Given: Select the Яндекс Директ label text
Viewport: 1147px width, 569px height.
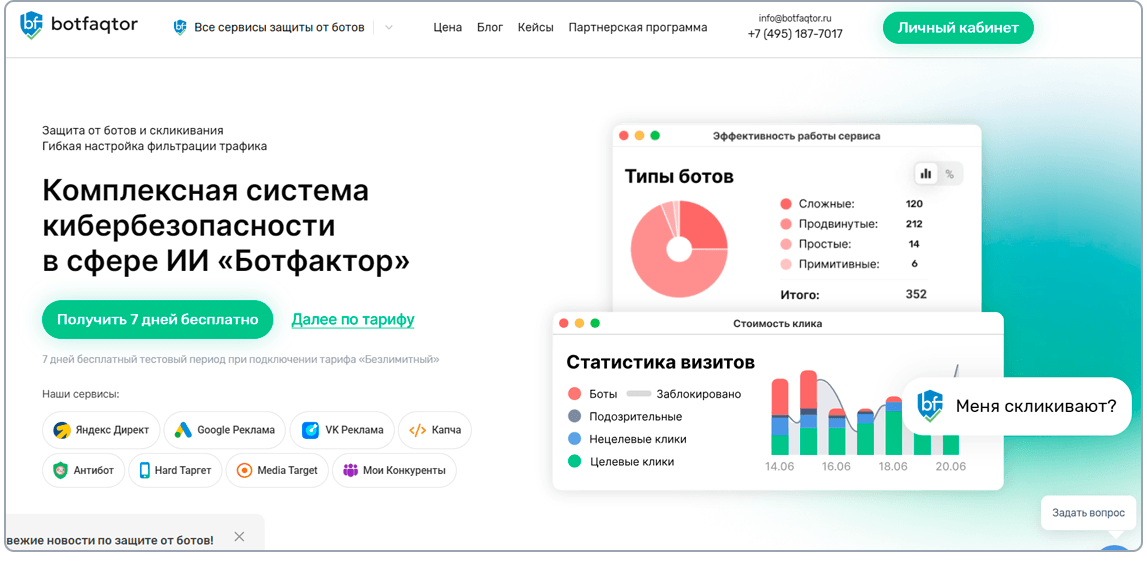Looking at the screenshot, I should coord(111,430).
